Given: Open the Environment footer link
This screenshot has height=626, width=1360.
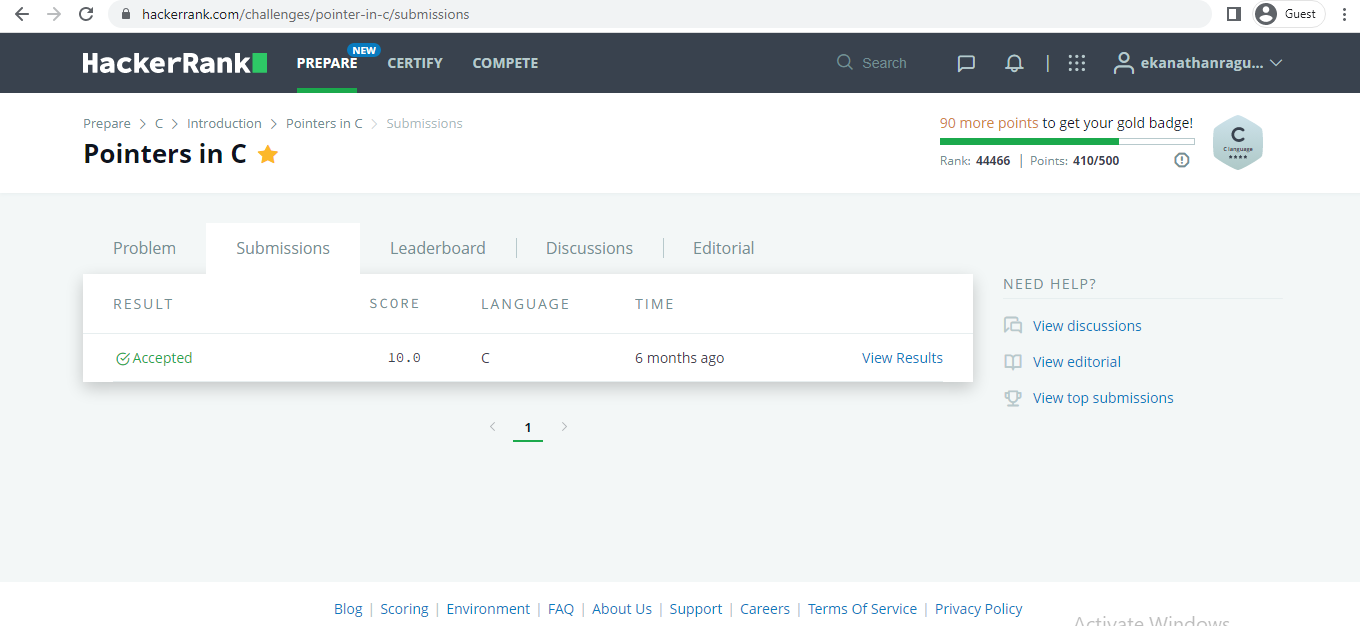Looking at the screenshot, I should (x=488, y=609).
